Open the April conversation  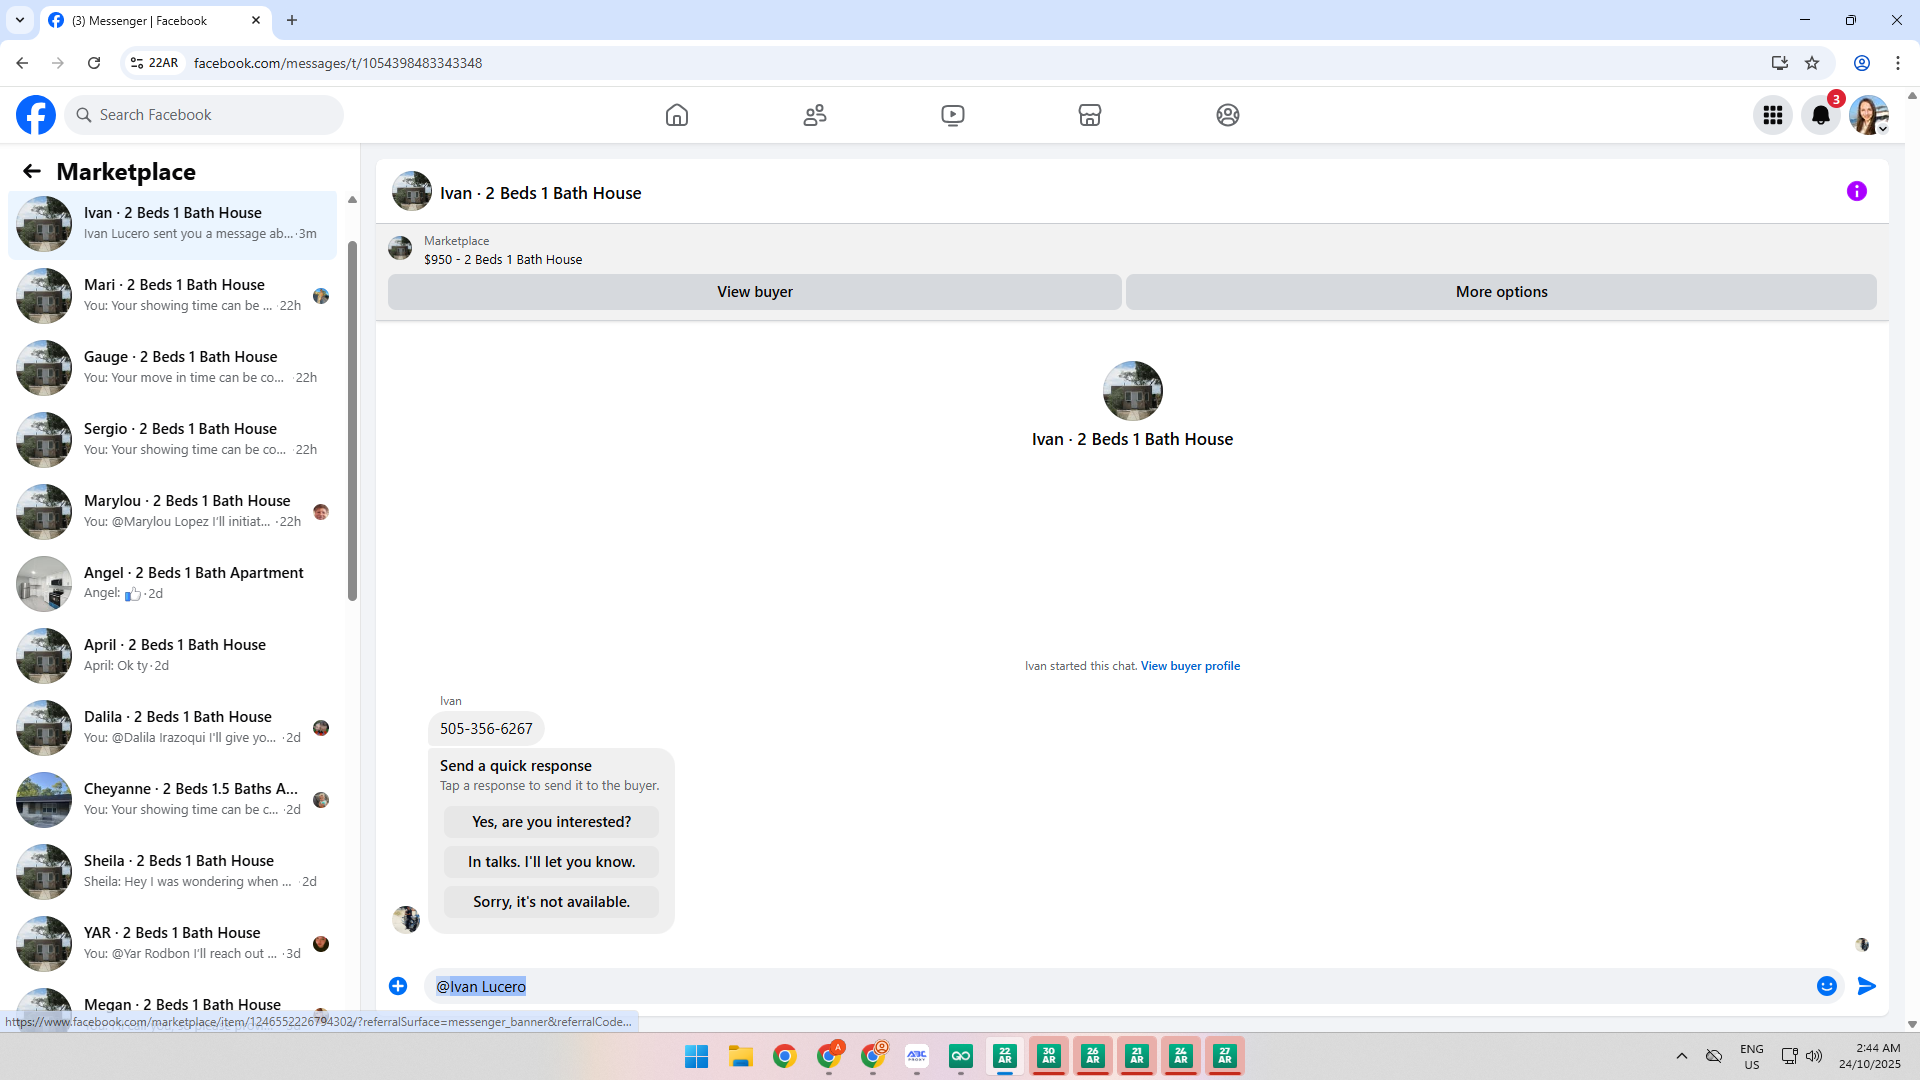[x=173, y=655]
